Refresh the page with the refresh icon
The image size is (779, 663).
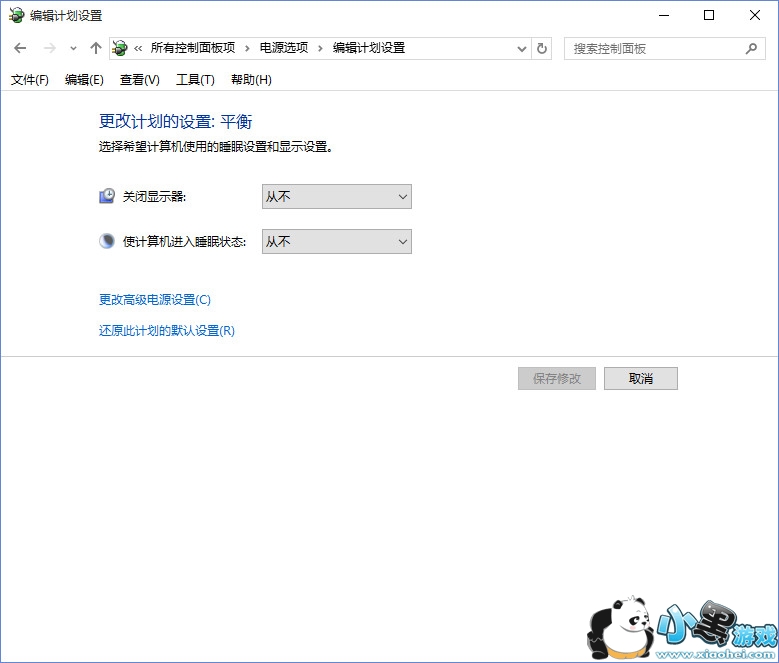(542, 49)
